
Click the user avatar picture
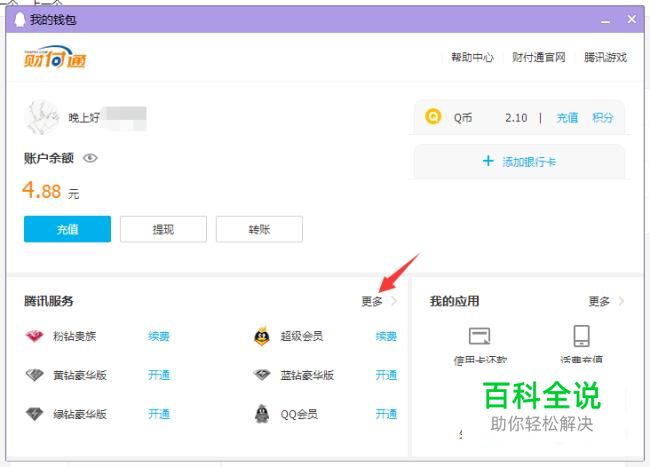click(x=42, y=117)
